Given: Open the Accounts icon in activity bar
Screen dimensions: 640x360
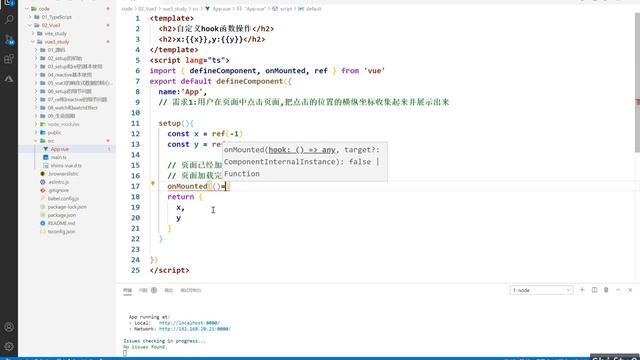Looking at the screenshot, I should coord(9,327).
